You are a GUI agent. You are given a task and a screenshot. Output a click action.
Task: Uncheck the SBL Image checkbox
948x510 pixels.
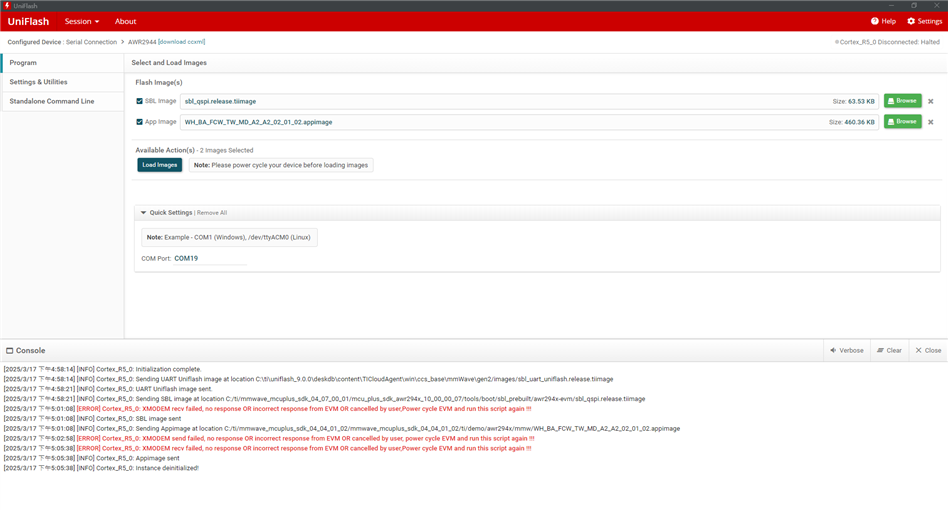140,102
